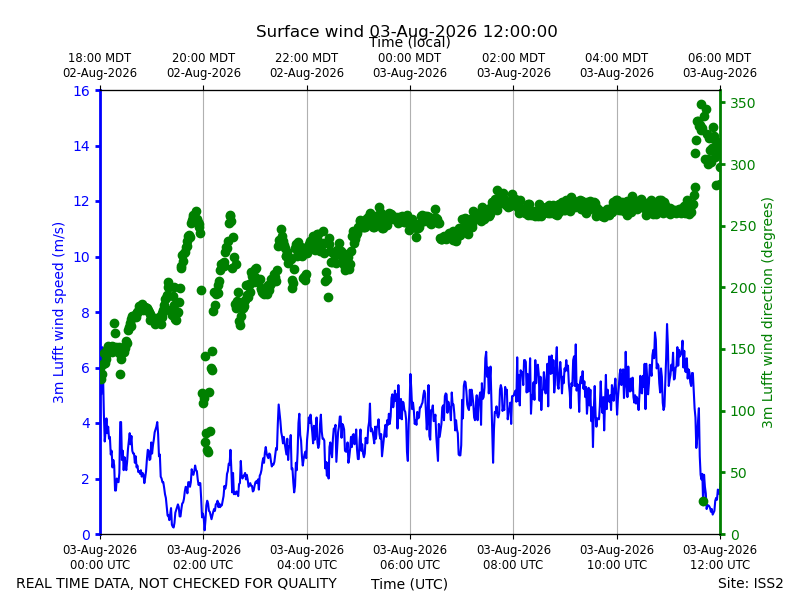Screen dimensions: 800x600
Task: Click the green '350' direction tick label
Action: [x=742, y=103]
